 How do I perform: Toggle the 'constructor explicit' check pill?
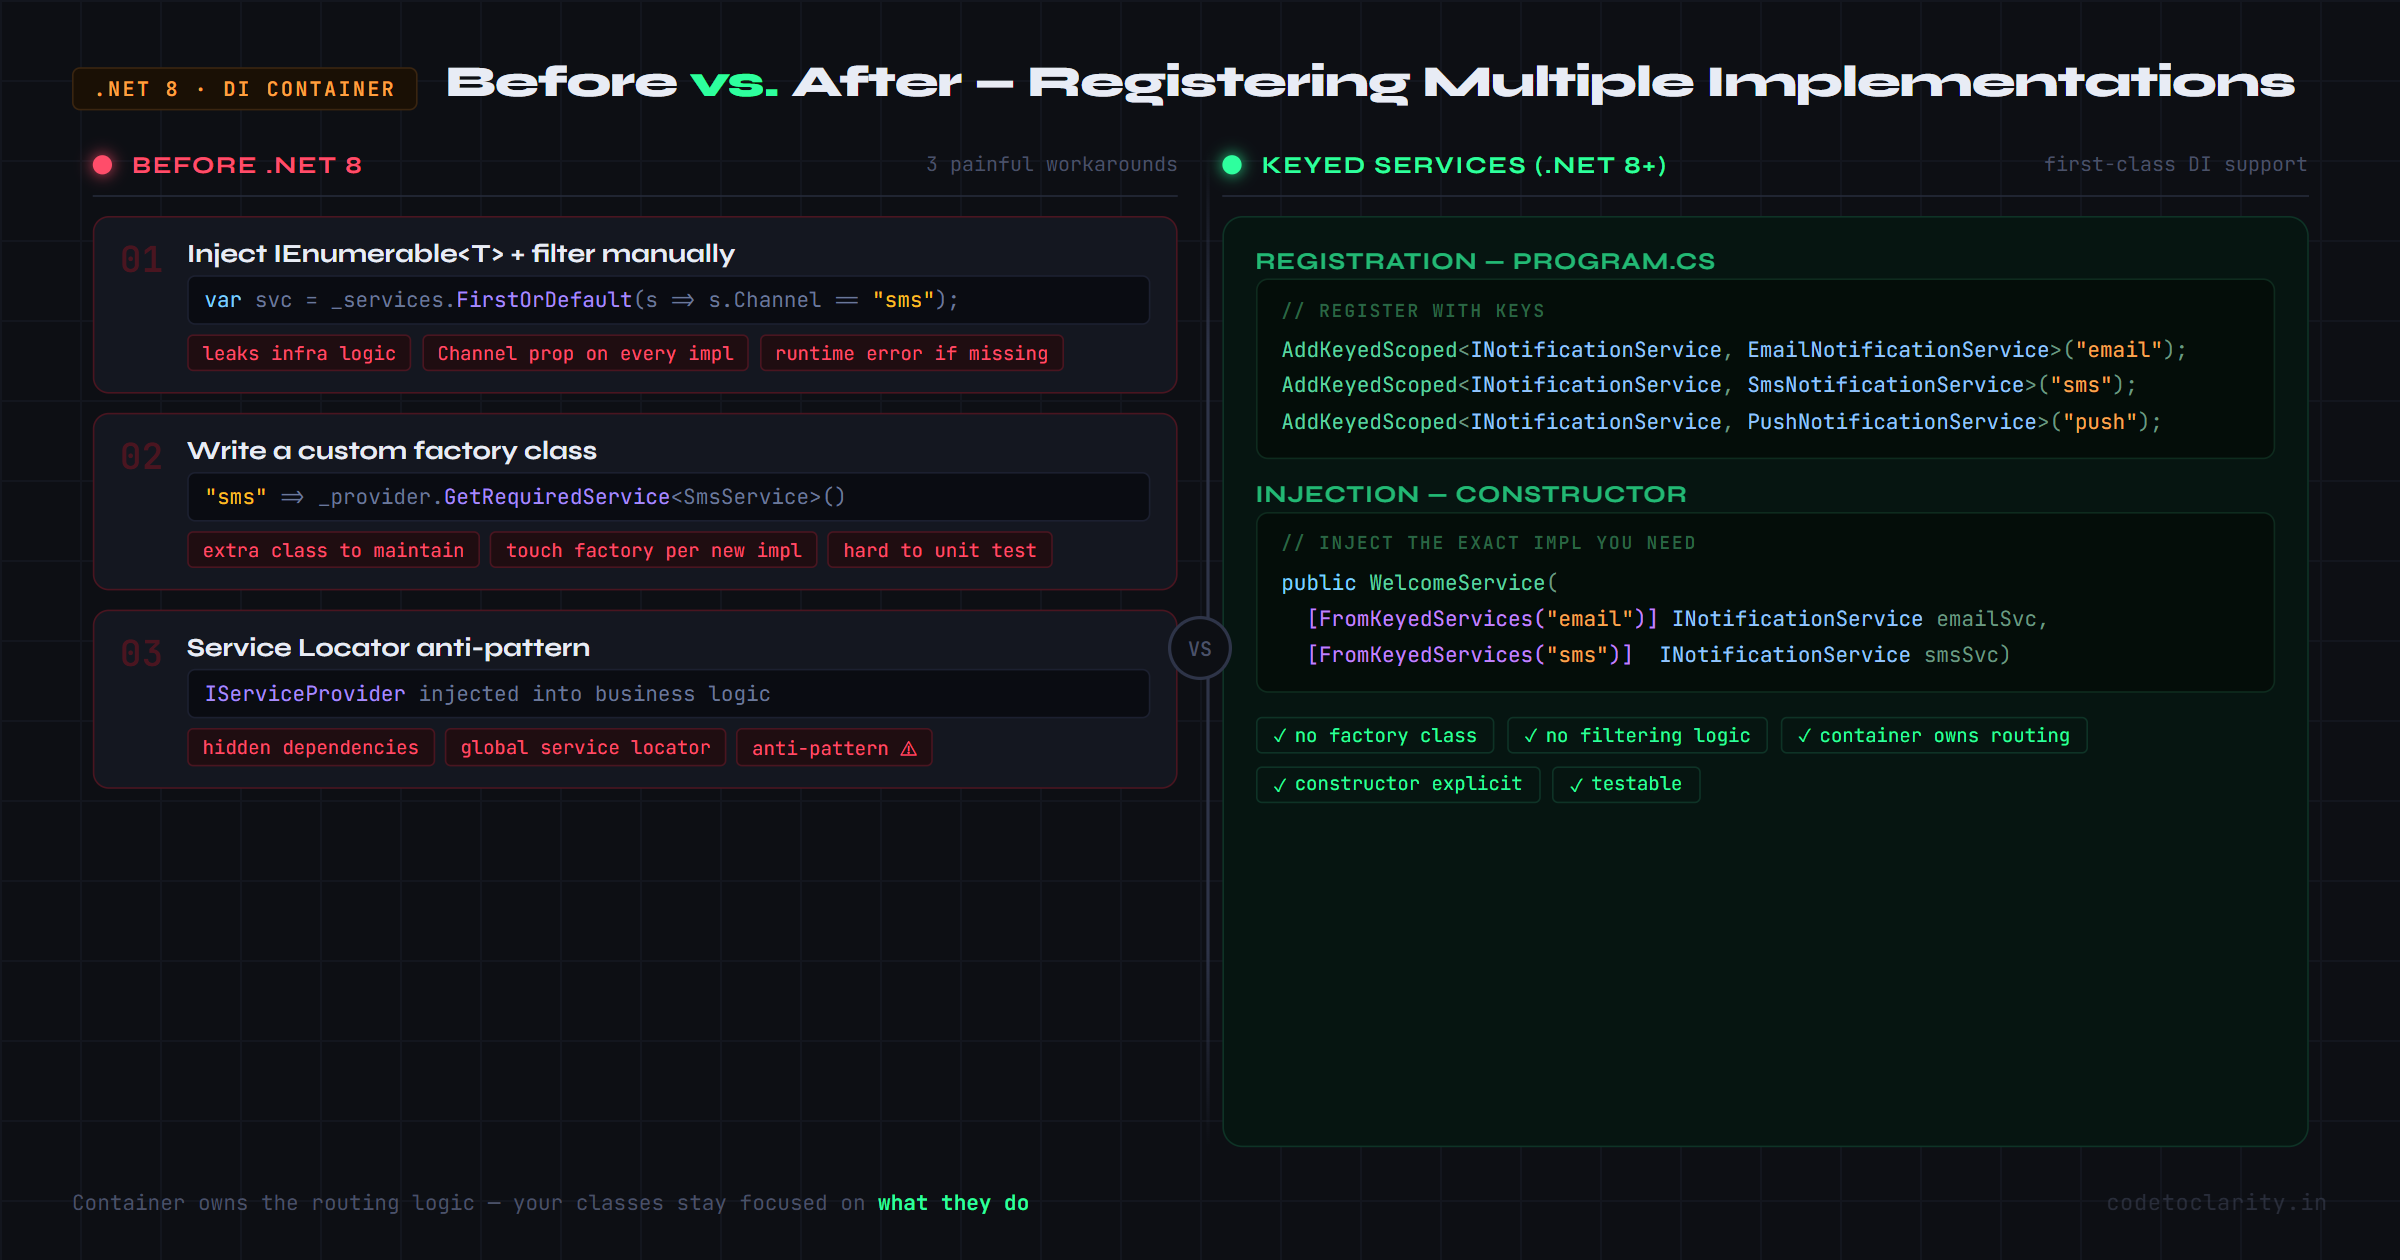[1397, 784]
